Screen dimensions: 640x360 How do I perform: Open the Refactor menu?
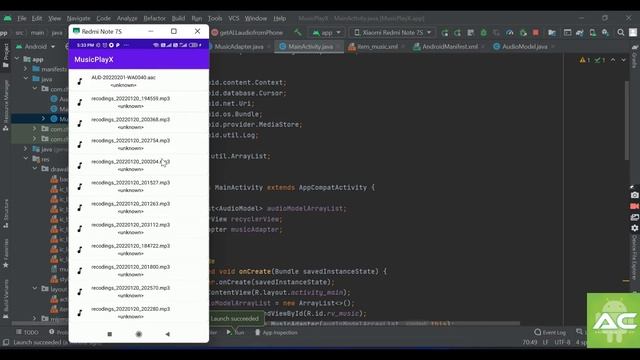point(154,18)
